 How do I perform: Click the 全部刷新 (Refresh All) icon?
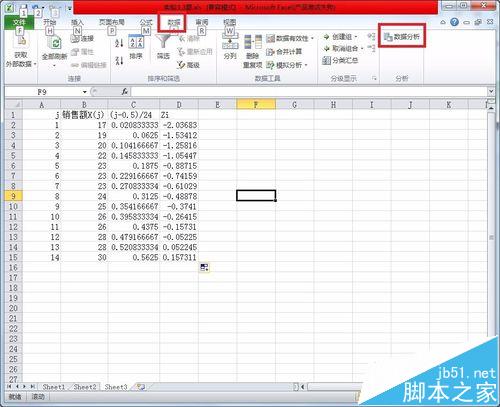coord(55,44)
